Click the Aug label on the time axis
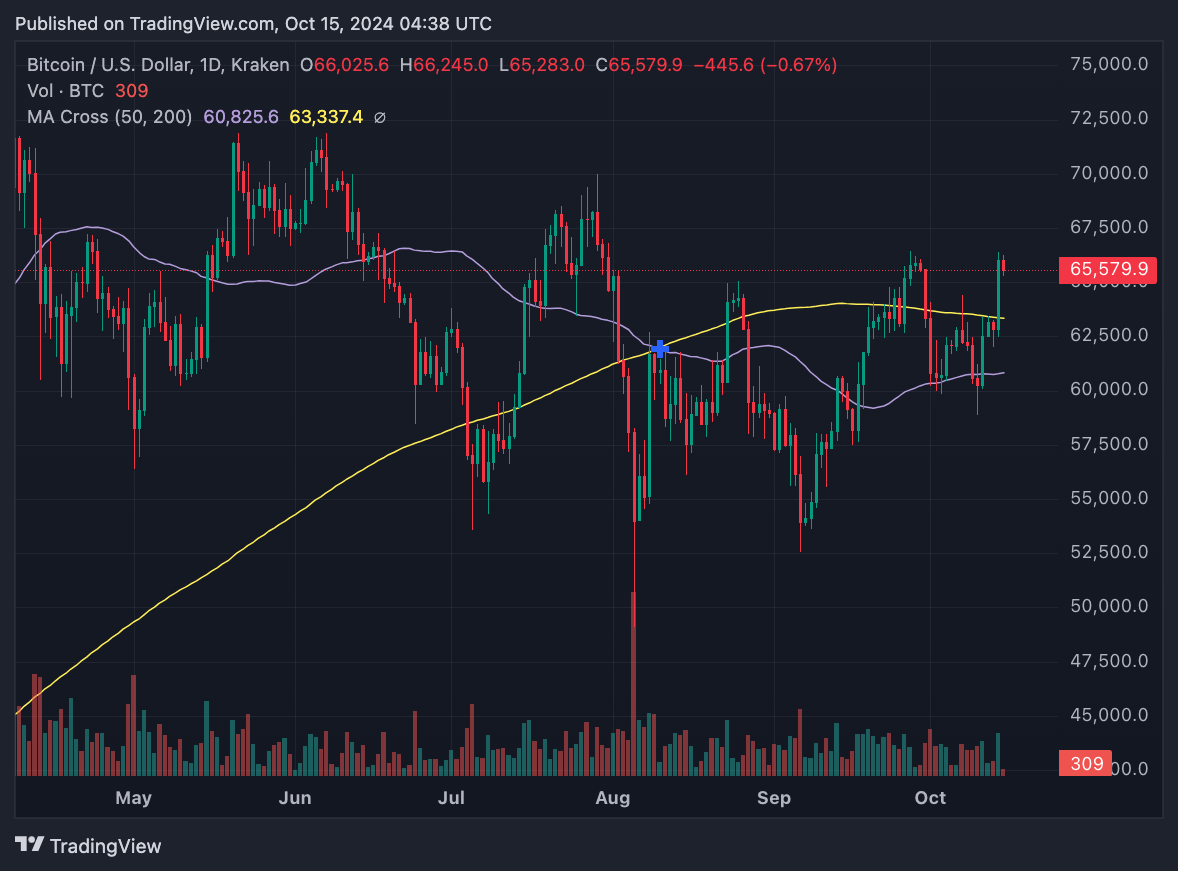 click(x=612, y=798)
